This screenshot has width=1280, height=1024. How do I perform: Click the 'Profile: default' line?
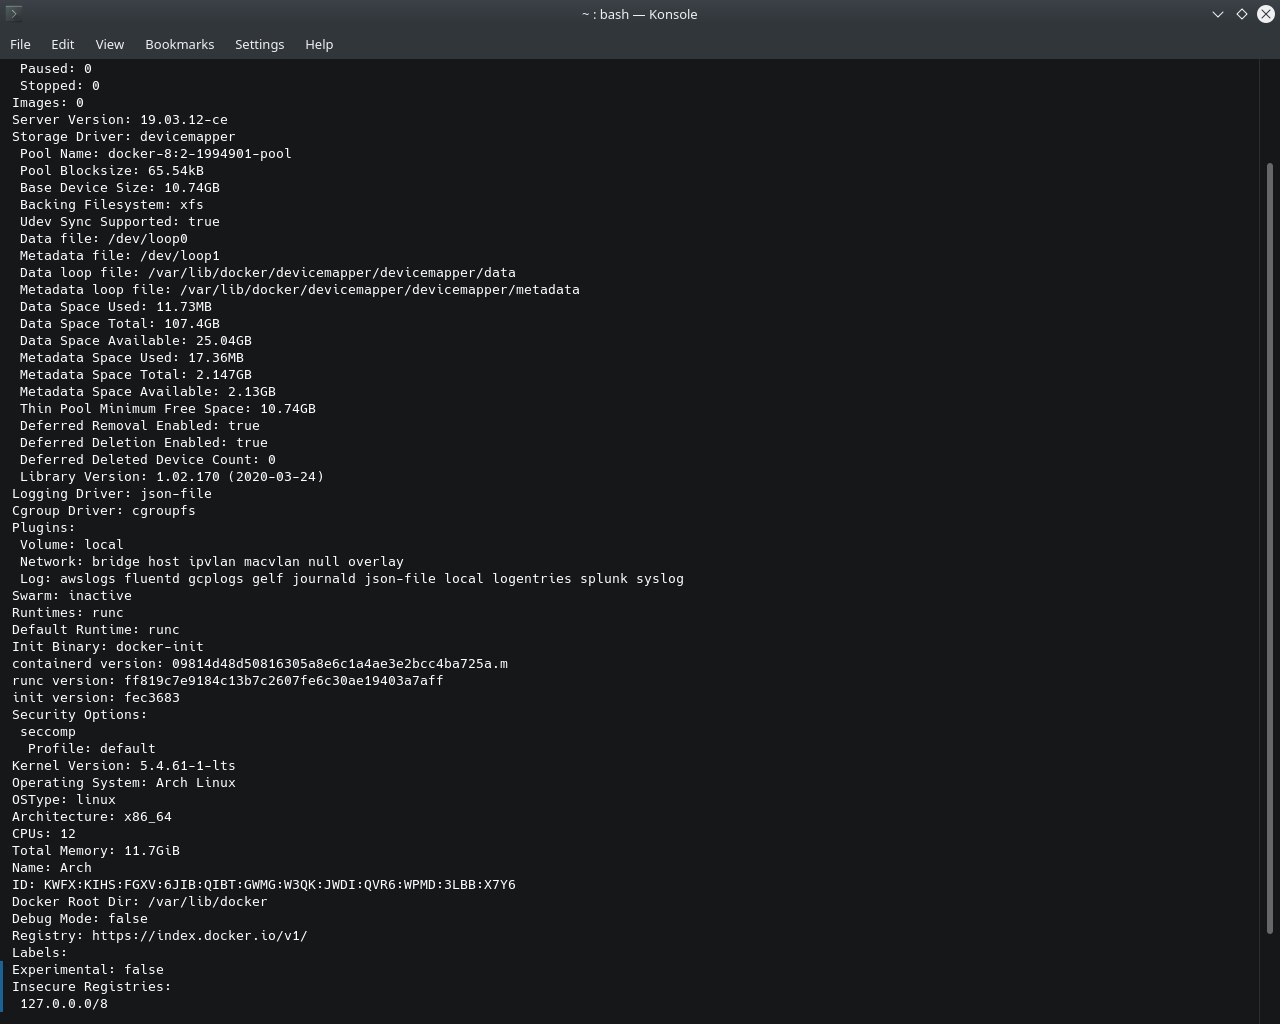pos(92,749)
